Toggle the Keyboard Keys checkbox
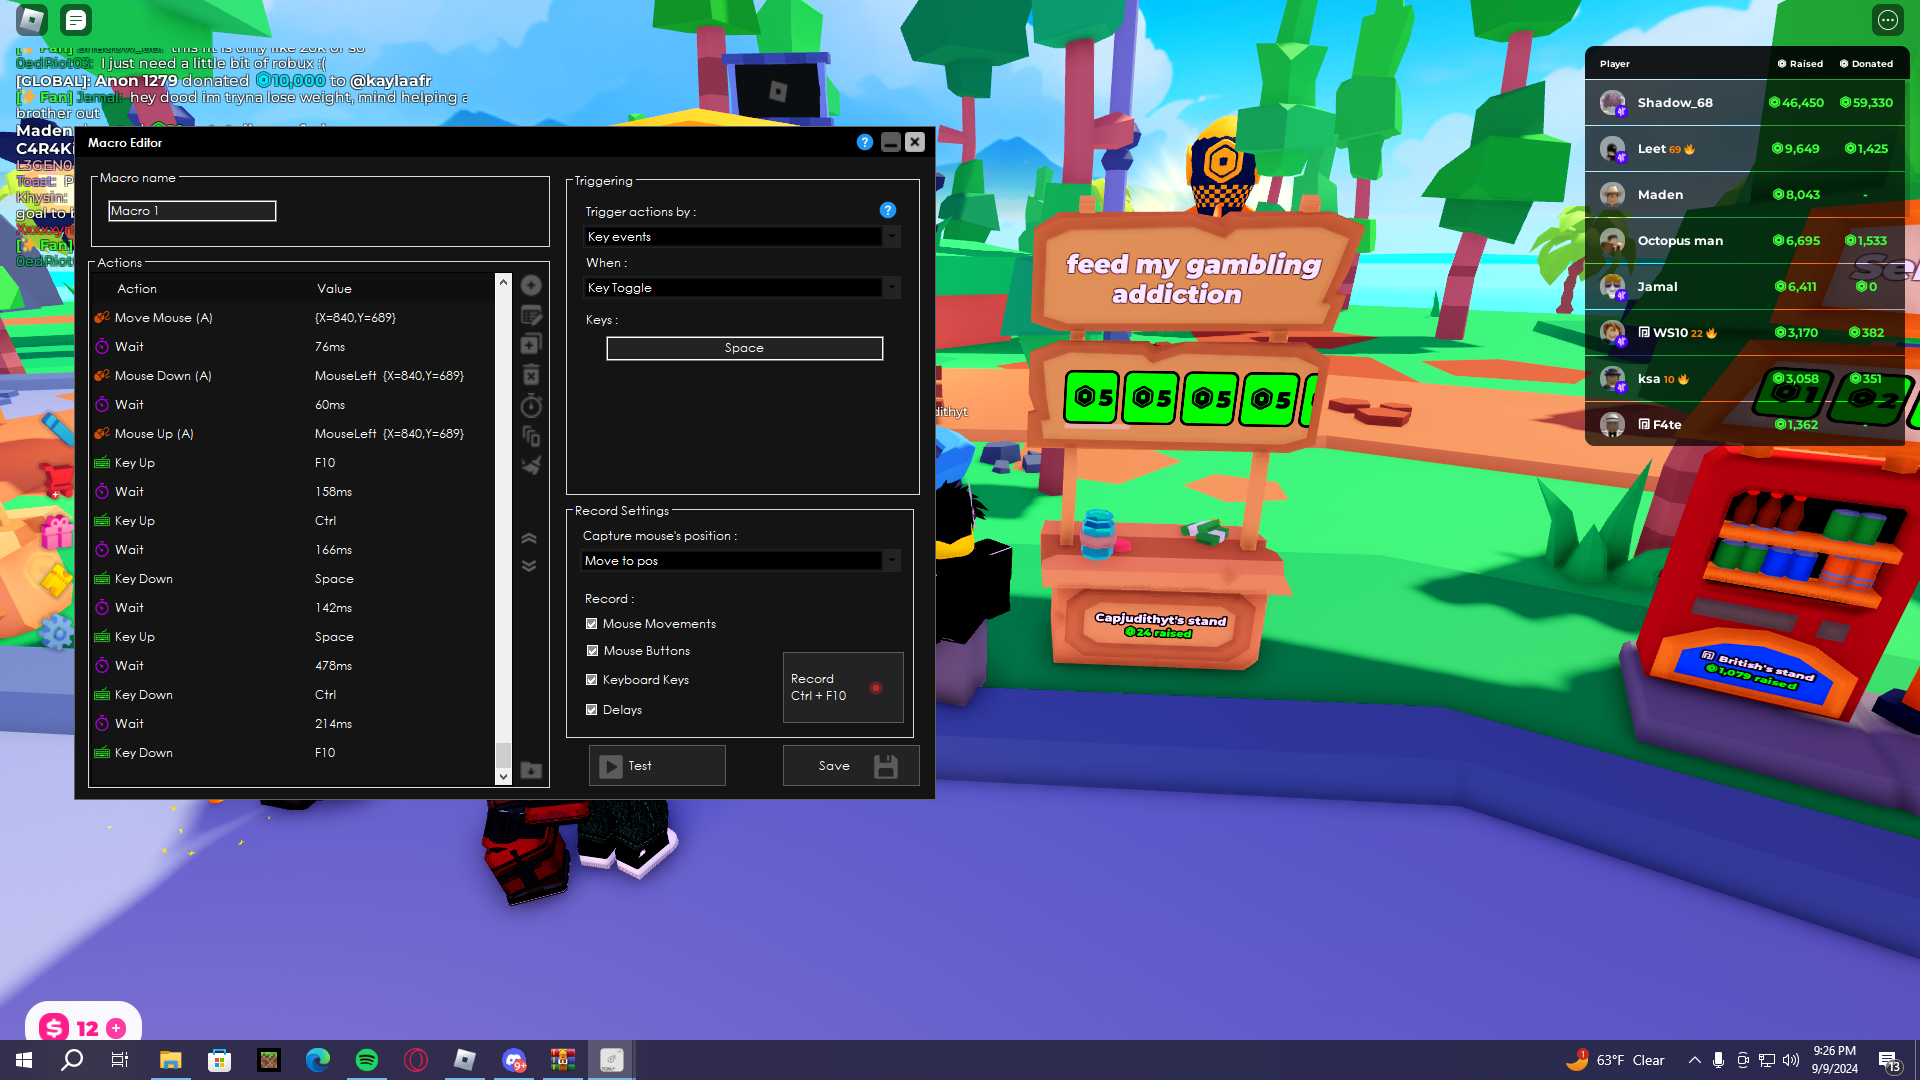The image size is (1920, 1080). [x=592, y=680]
